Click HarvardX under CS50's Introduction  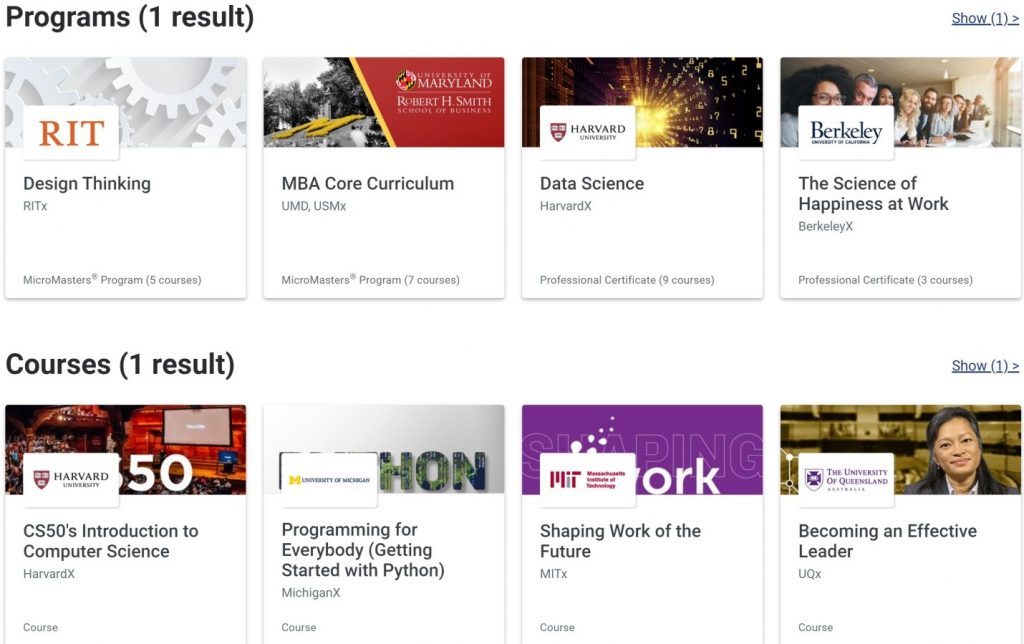[49, 573]
